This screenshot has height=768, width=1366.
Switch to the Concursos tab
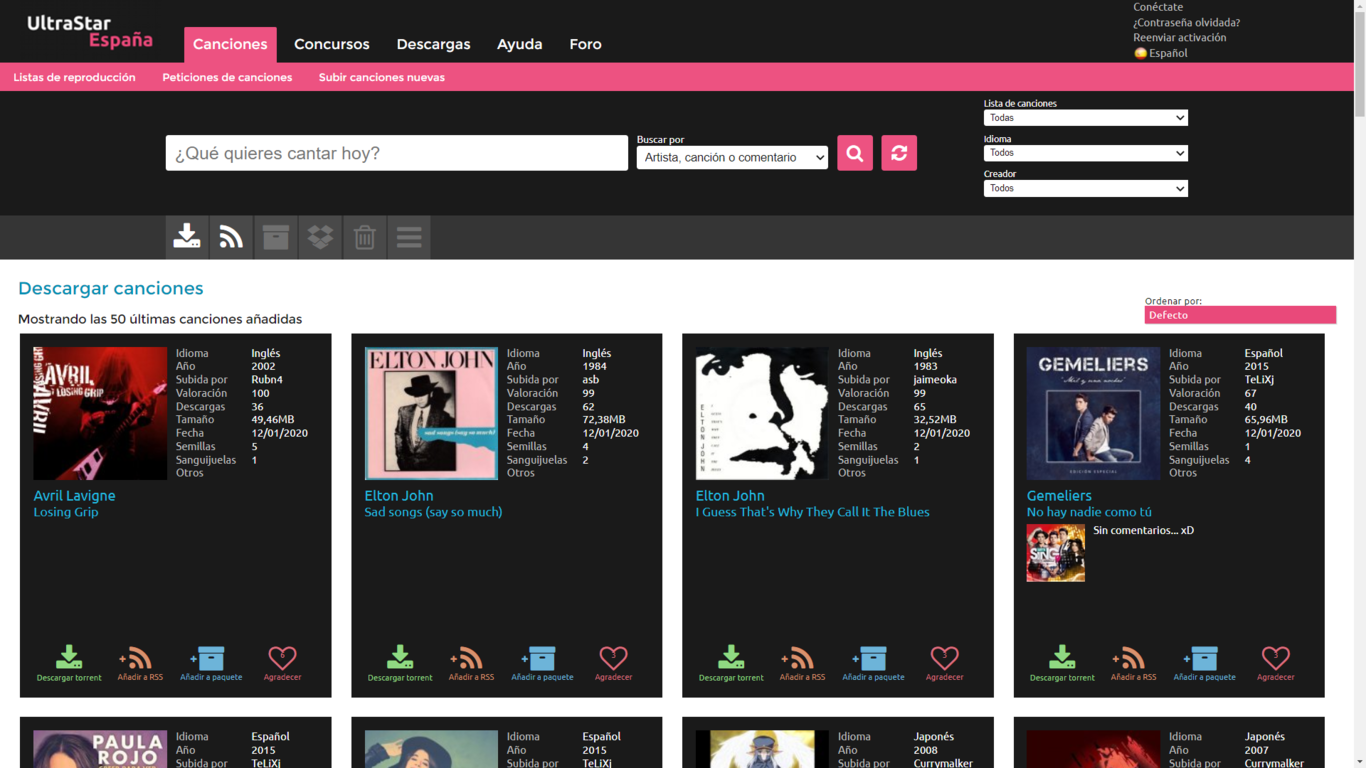(x=331, y=44)
